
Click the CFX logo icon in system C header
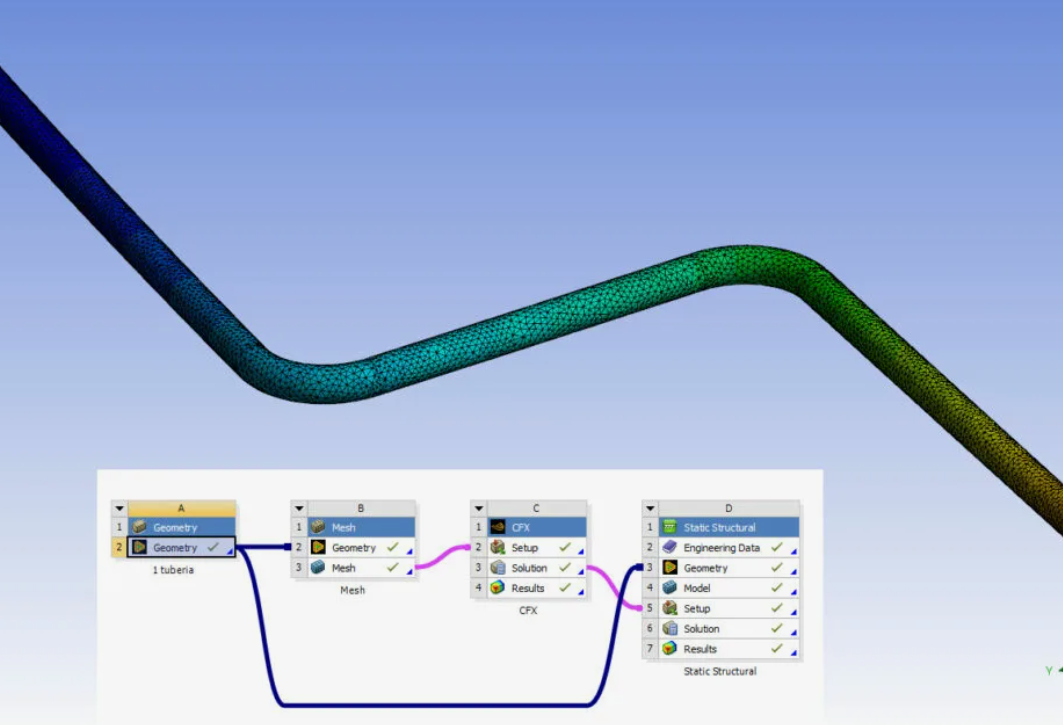498,527
